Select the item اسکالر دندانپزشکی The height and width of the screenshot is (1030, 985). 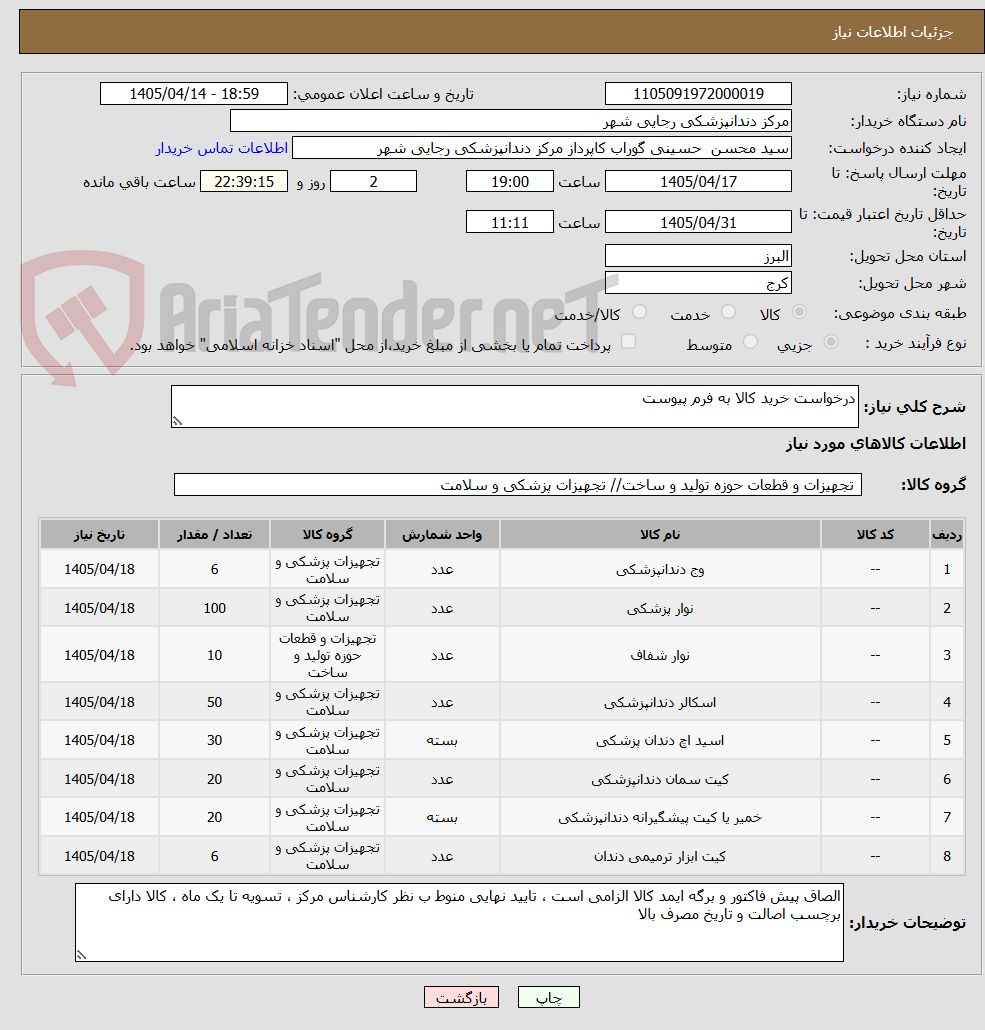tap(660, 702)
